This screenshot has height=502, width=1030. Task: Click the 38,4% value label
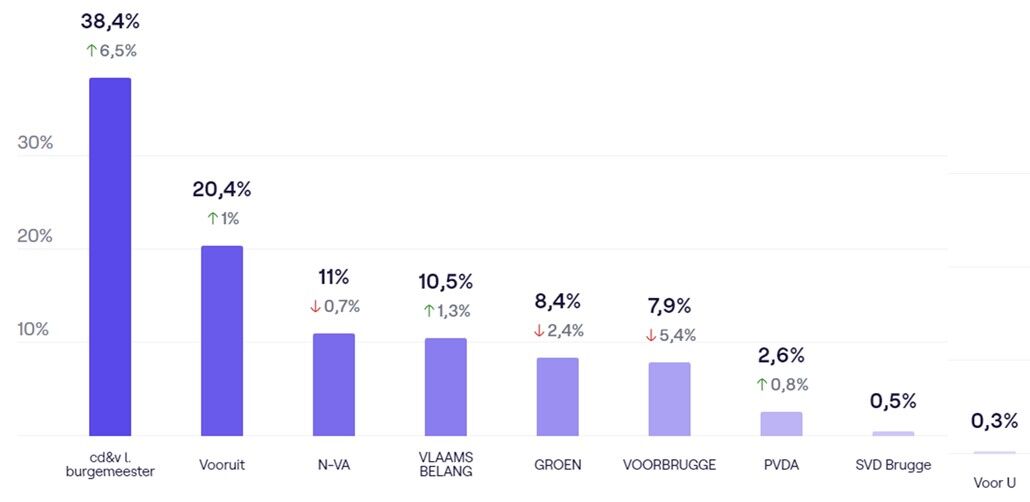pos(110,20)
